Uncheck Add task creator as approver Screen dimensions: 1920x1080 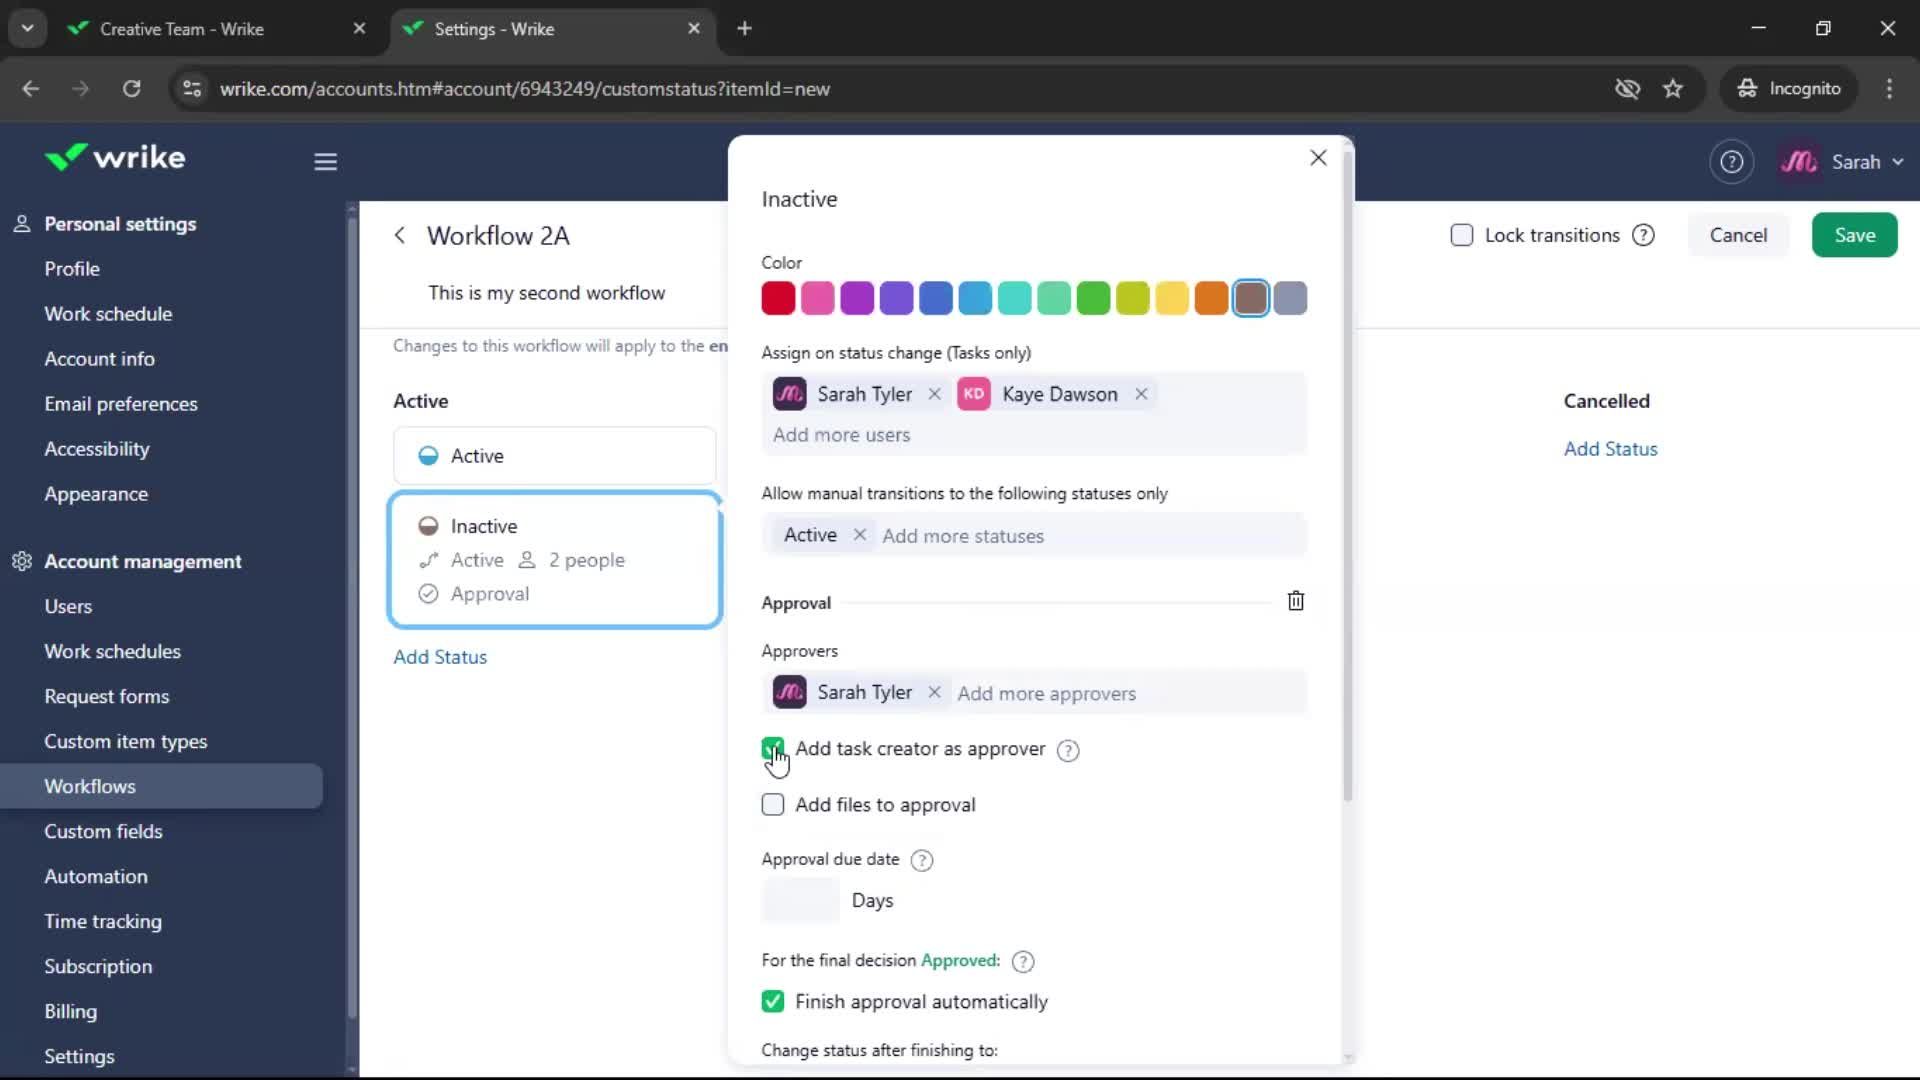(x=773, y=748)
